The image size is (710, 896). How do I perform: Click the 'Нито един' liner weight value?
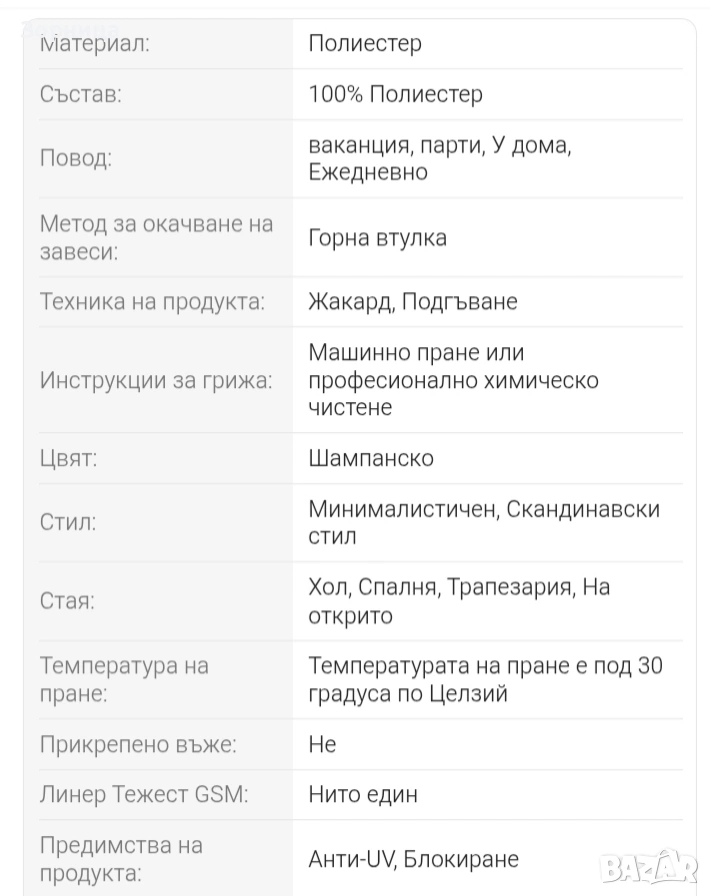pyautogui.click(x=363, y=795)
